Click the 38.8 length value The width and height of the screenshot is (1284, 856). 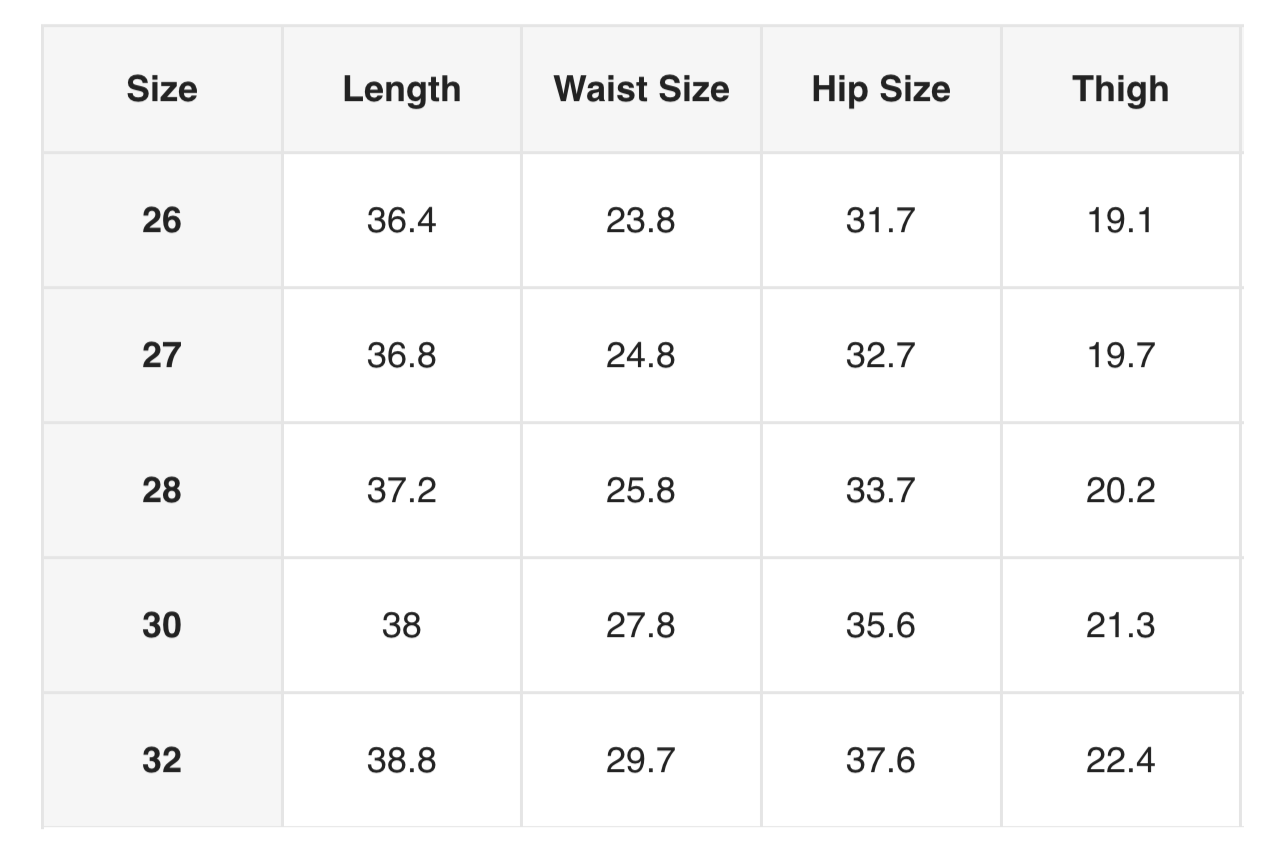[401, 760]
